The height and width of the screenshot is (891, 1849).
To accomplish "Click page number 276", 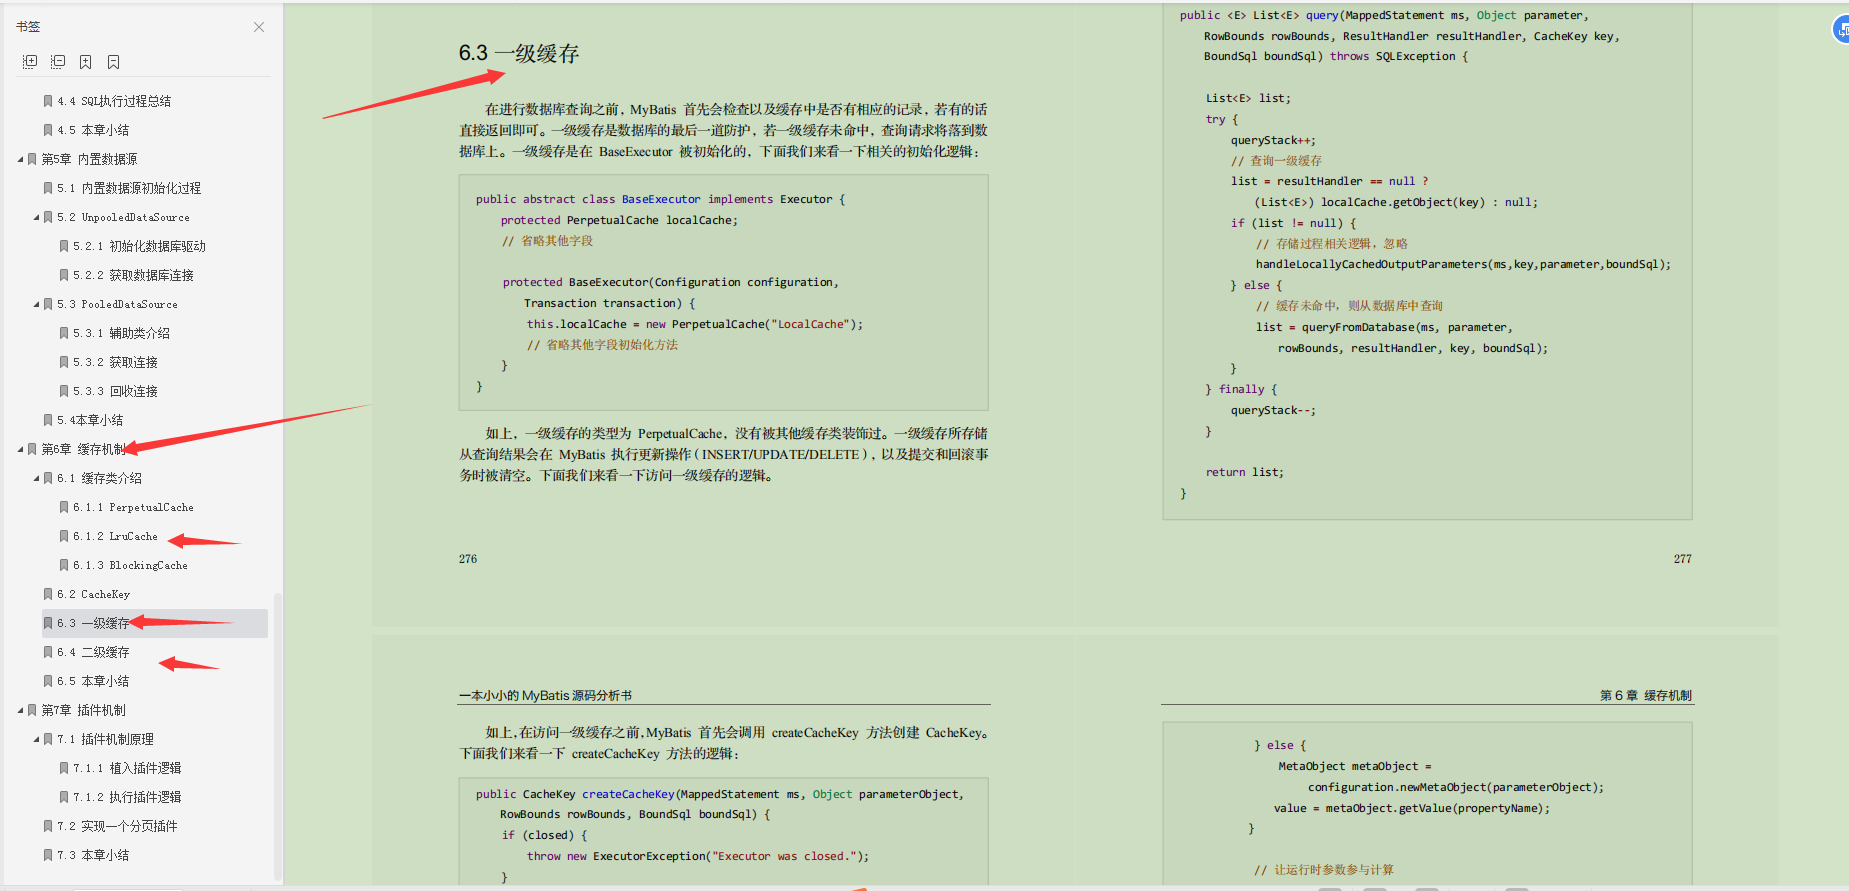I will click(x=468, y=559).
